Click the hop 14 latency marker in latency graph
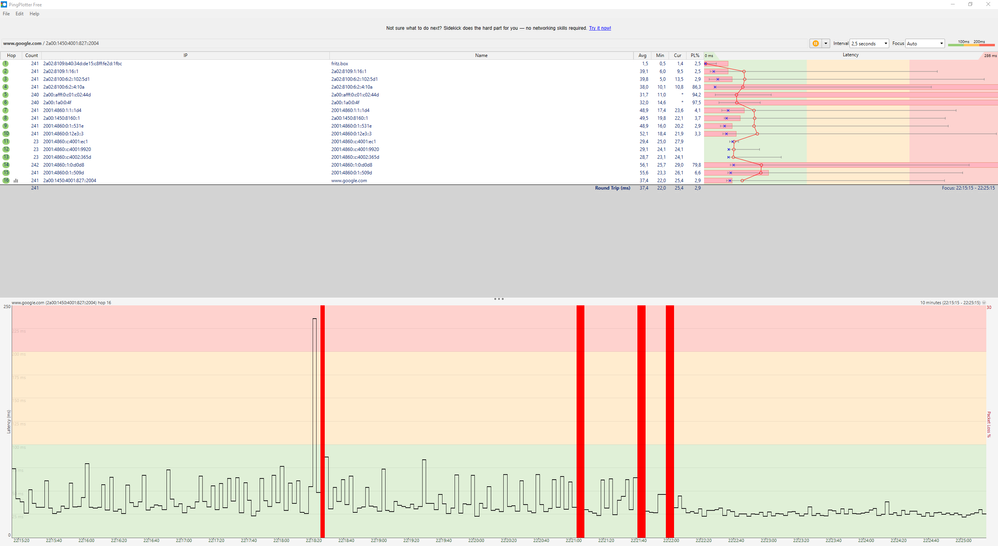Viewport: 998px width, 546px height. click(761, 165)
